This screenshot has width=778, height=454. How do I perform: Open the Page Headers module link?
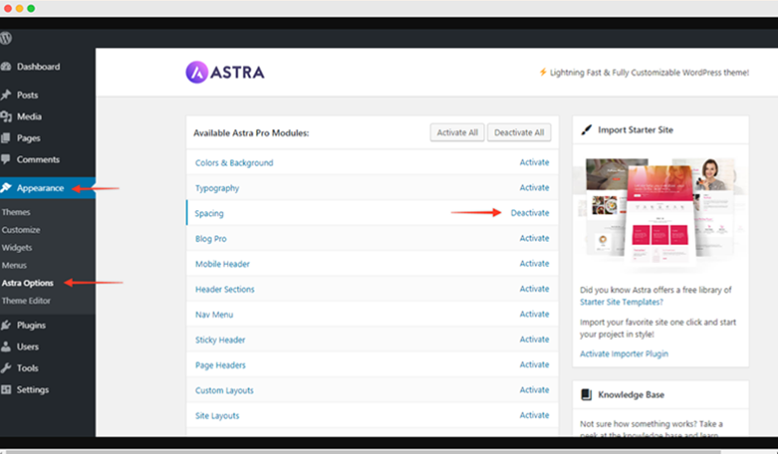pos(220,365)
